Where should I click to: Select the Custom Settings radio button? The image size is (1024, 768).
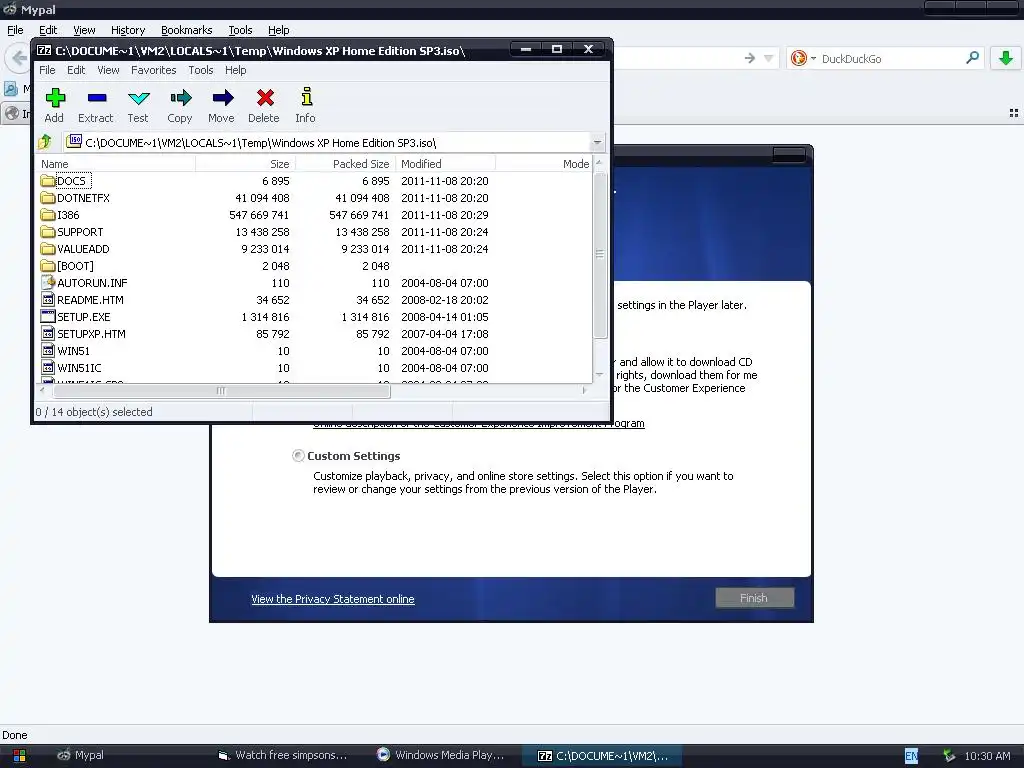[298, 456]
